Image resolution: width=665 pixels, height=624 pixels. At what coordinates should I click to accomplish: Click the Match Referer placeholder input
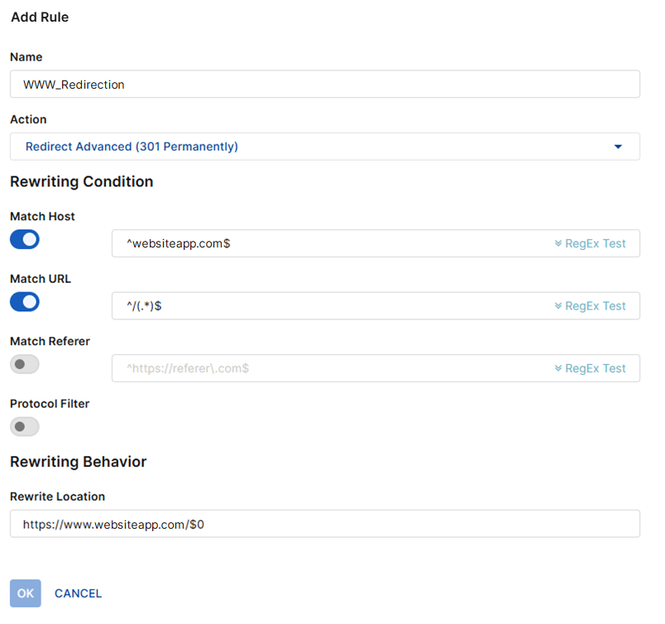330,369
